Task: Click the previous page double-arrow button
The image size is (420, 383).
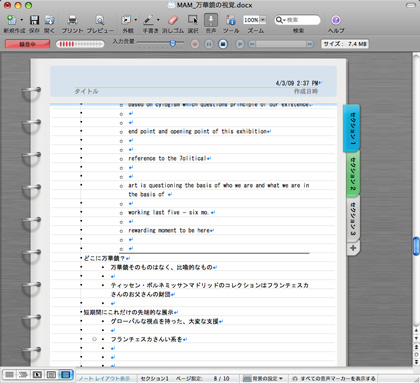Action: tap(416, 347)
